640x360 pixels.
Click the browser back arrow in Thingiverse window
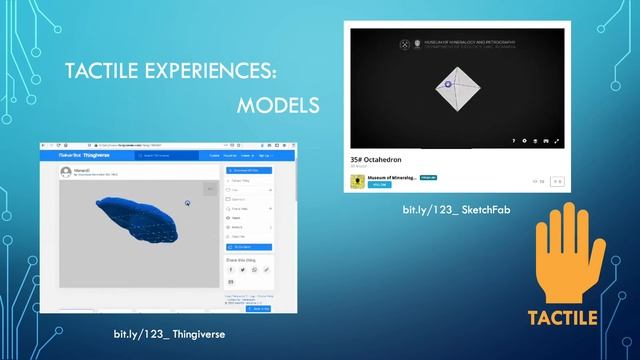[x=44, y=145]
